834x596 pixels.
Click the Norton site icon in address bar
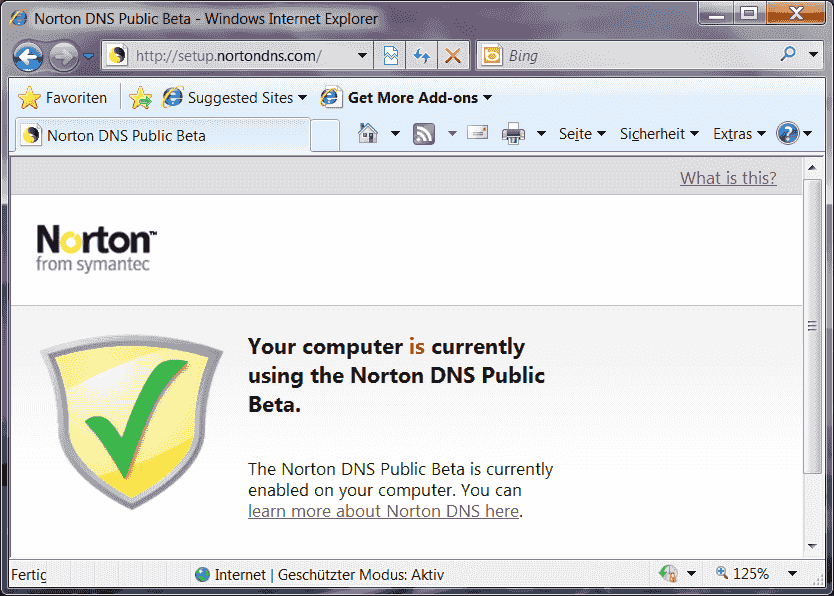(x=117, y=55)
